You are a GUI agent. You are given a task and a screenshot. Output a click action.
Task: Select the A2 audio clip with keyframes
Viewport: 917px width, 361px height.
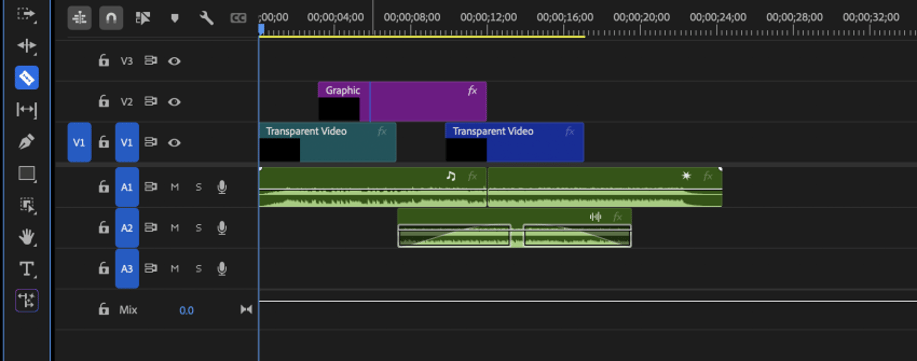tap(515, 228)
